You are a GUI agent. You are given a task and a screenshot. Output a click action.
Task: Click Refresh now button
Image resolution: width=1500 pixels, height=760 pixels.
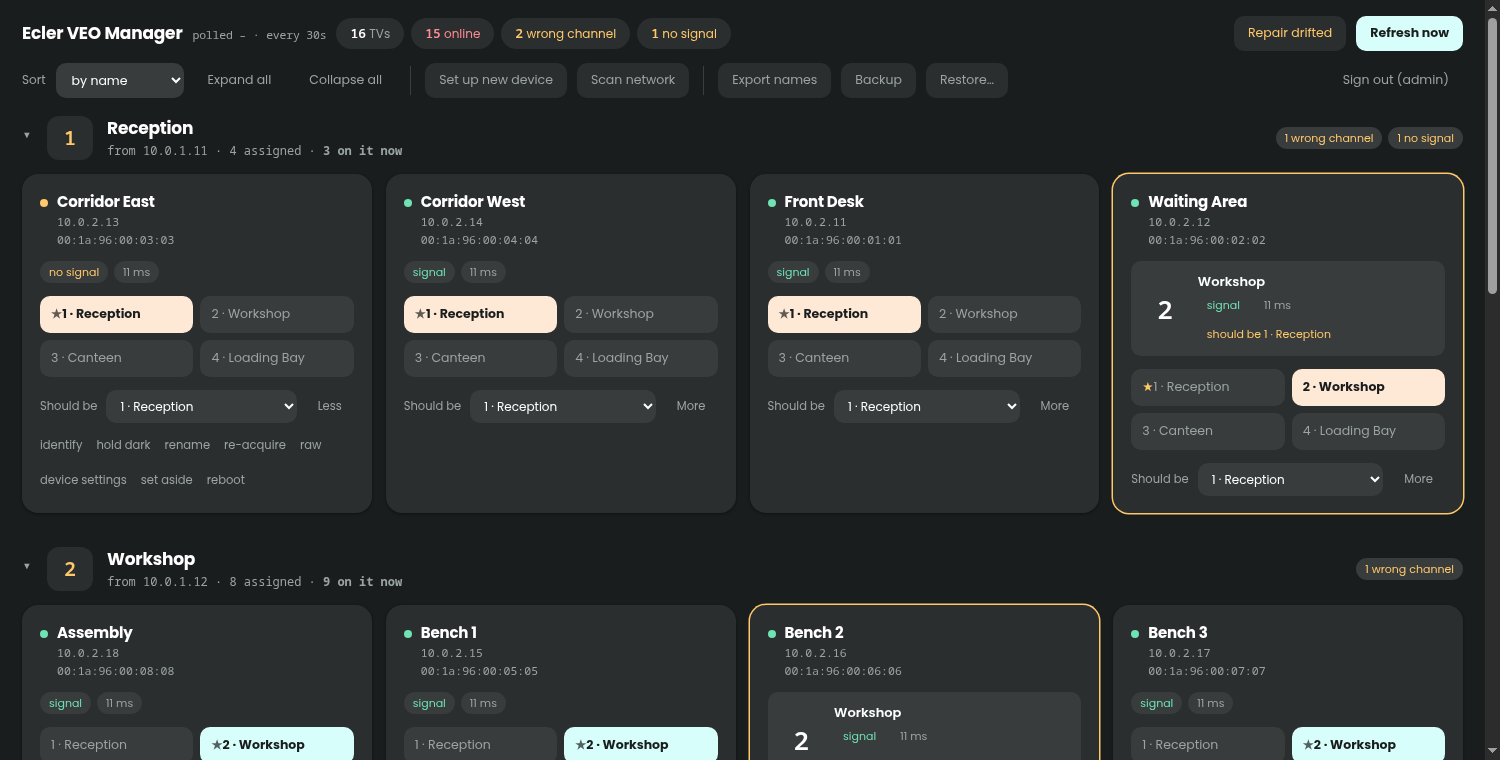click(x=1409, y=33)
